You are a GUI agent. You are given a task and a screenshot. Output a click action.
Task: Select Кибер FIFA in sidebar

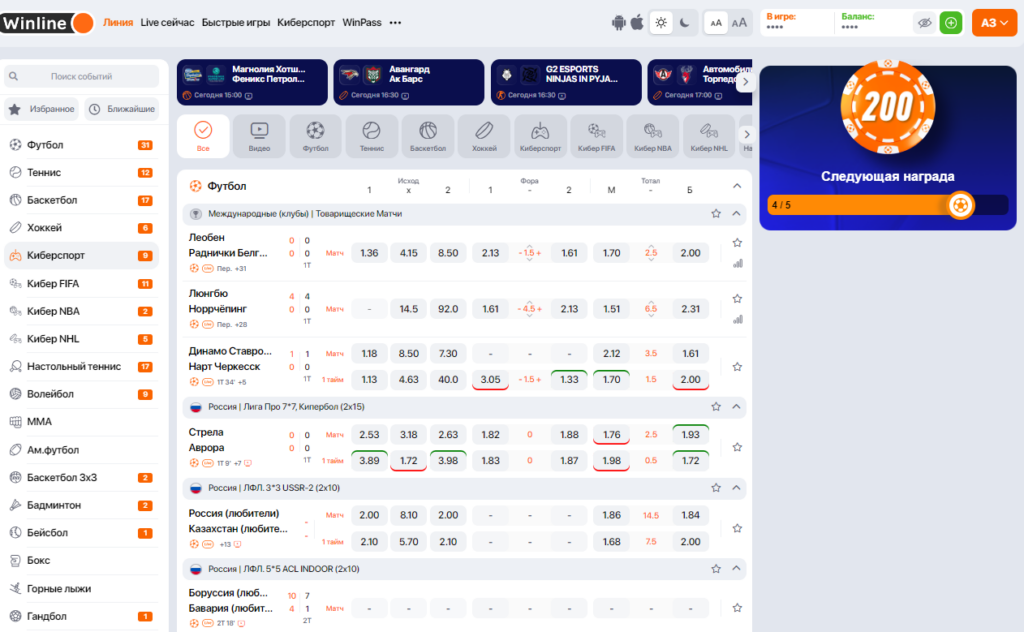(81, 283)
